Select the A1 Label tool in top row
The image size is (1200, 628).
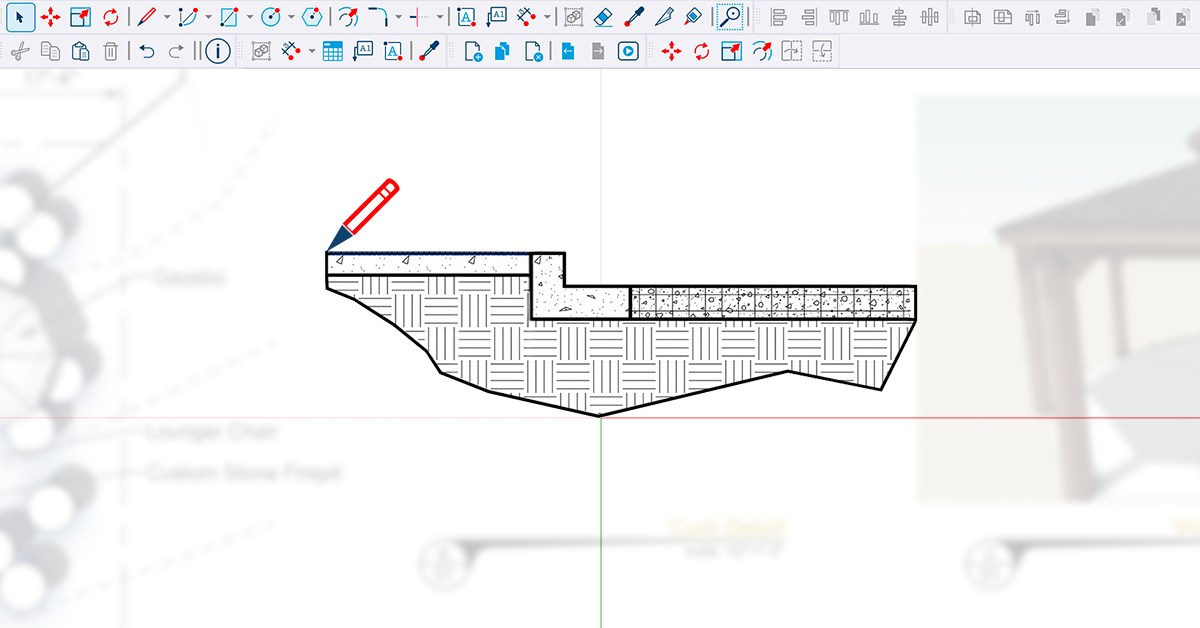click(497, 17)
